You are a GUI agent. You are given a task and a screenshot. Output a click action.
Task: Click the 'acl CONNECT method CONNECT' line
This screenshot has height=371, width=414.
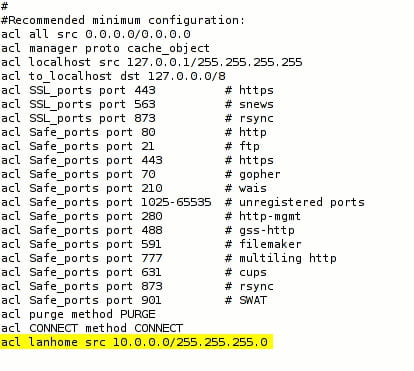92,328
